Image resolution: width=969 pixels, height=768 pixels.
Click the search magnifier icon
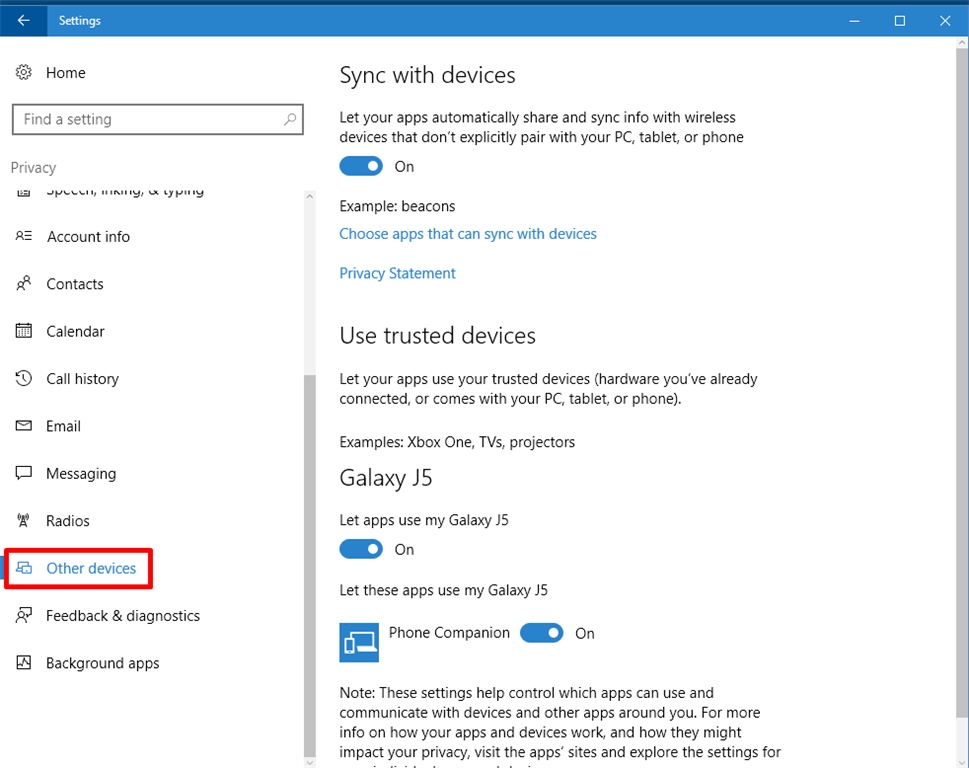click(290, 119)
